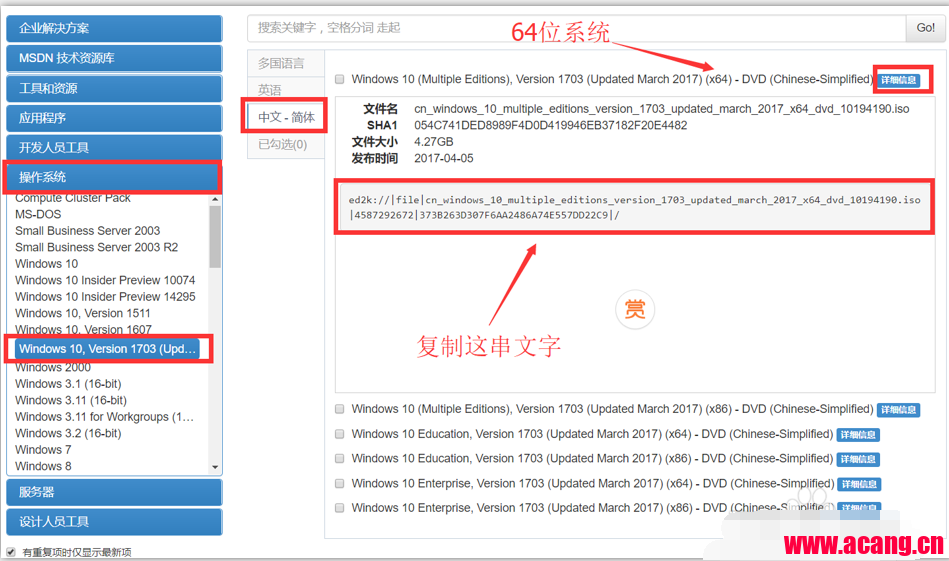Check Windows 10 Enterprise x86 checkbox
Image resolution: width=949 pixels, height=561 pixels.
click(x=340, y=508)
